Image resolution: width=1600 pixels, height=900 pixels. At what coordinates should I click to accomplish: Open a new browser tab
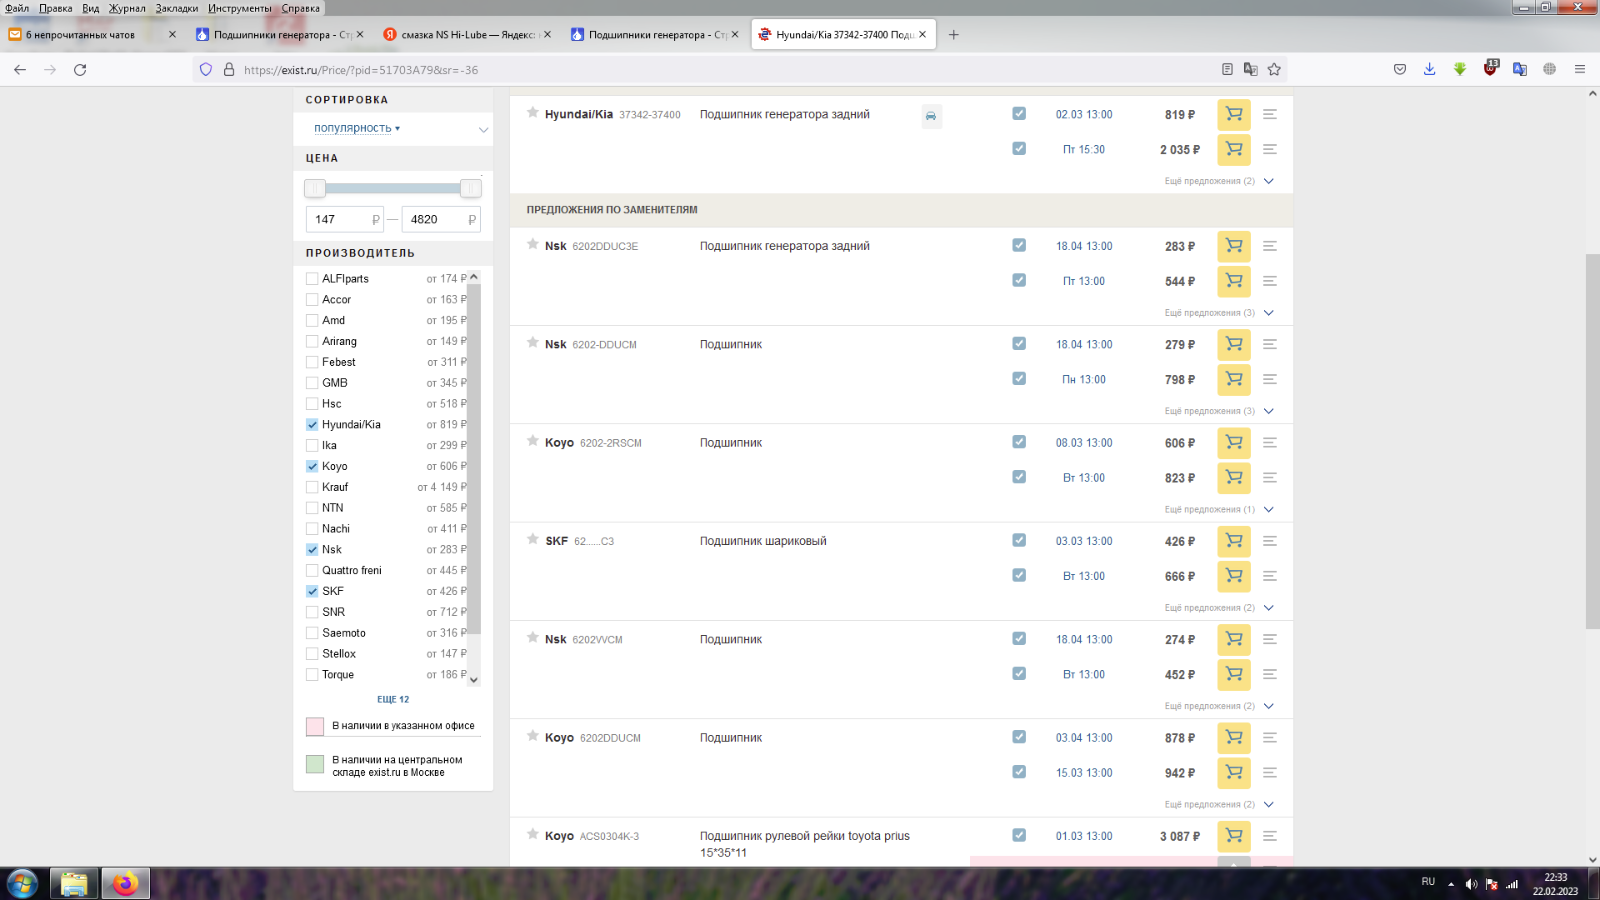point(953,35)
